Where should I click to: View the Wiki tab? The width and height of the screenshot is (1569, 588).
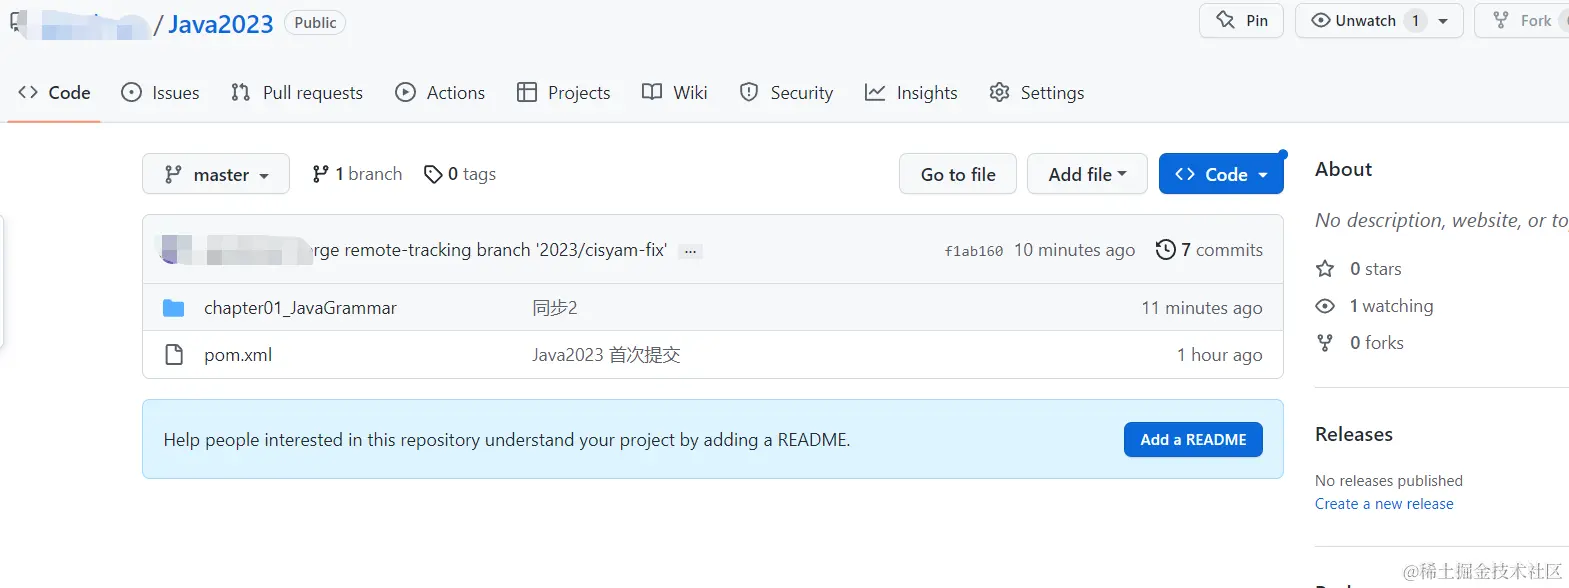675,93
